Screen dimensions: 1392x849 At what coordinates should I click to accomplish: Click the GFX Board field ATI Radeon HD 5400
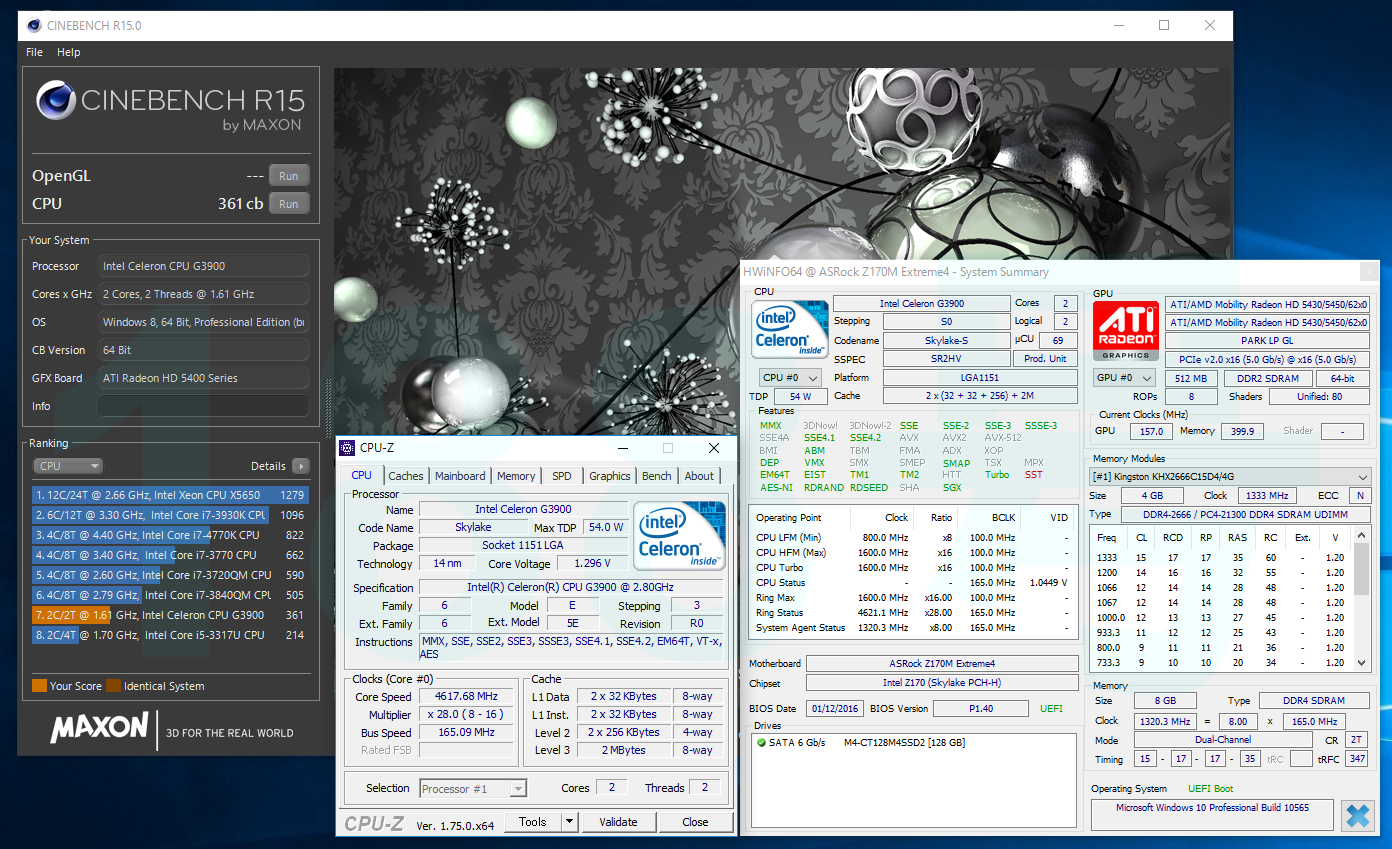pyautogui.click(x=203, y=378)
